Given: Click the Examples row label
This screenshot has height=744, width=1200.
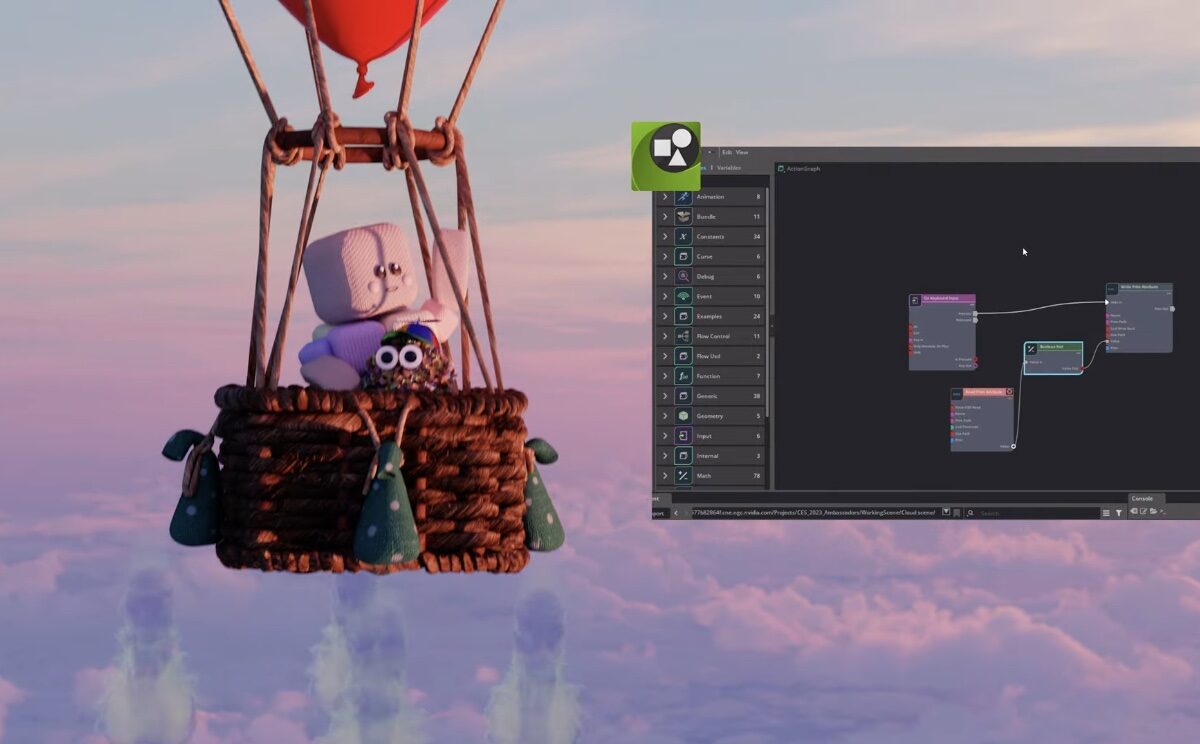Looking at the screenshot, I should [x=709, y=316].
